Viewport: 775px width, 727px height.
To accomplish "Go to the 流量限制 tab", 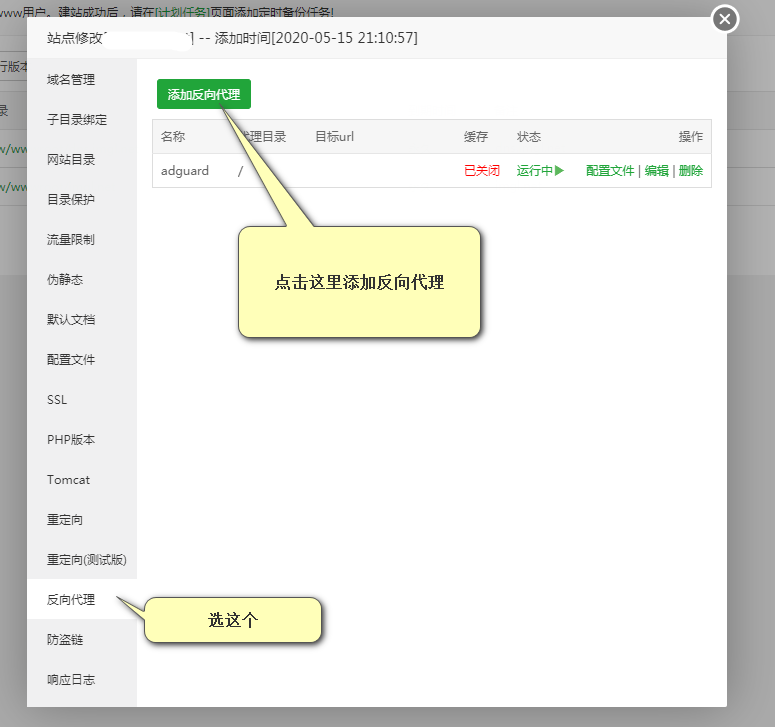I will (71, 240).
